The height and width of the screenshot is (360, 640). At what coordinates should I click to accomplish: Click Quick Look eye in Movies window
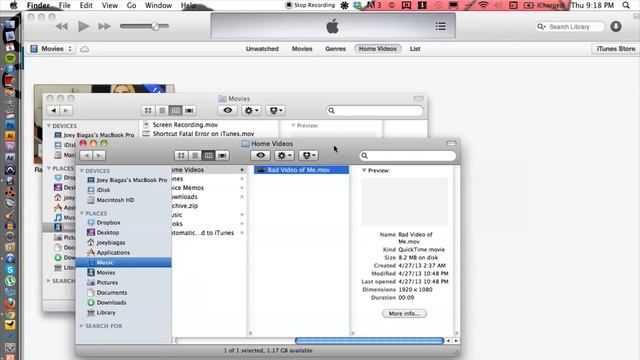[227, 111]
